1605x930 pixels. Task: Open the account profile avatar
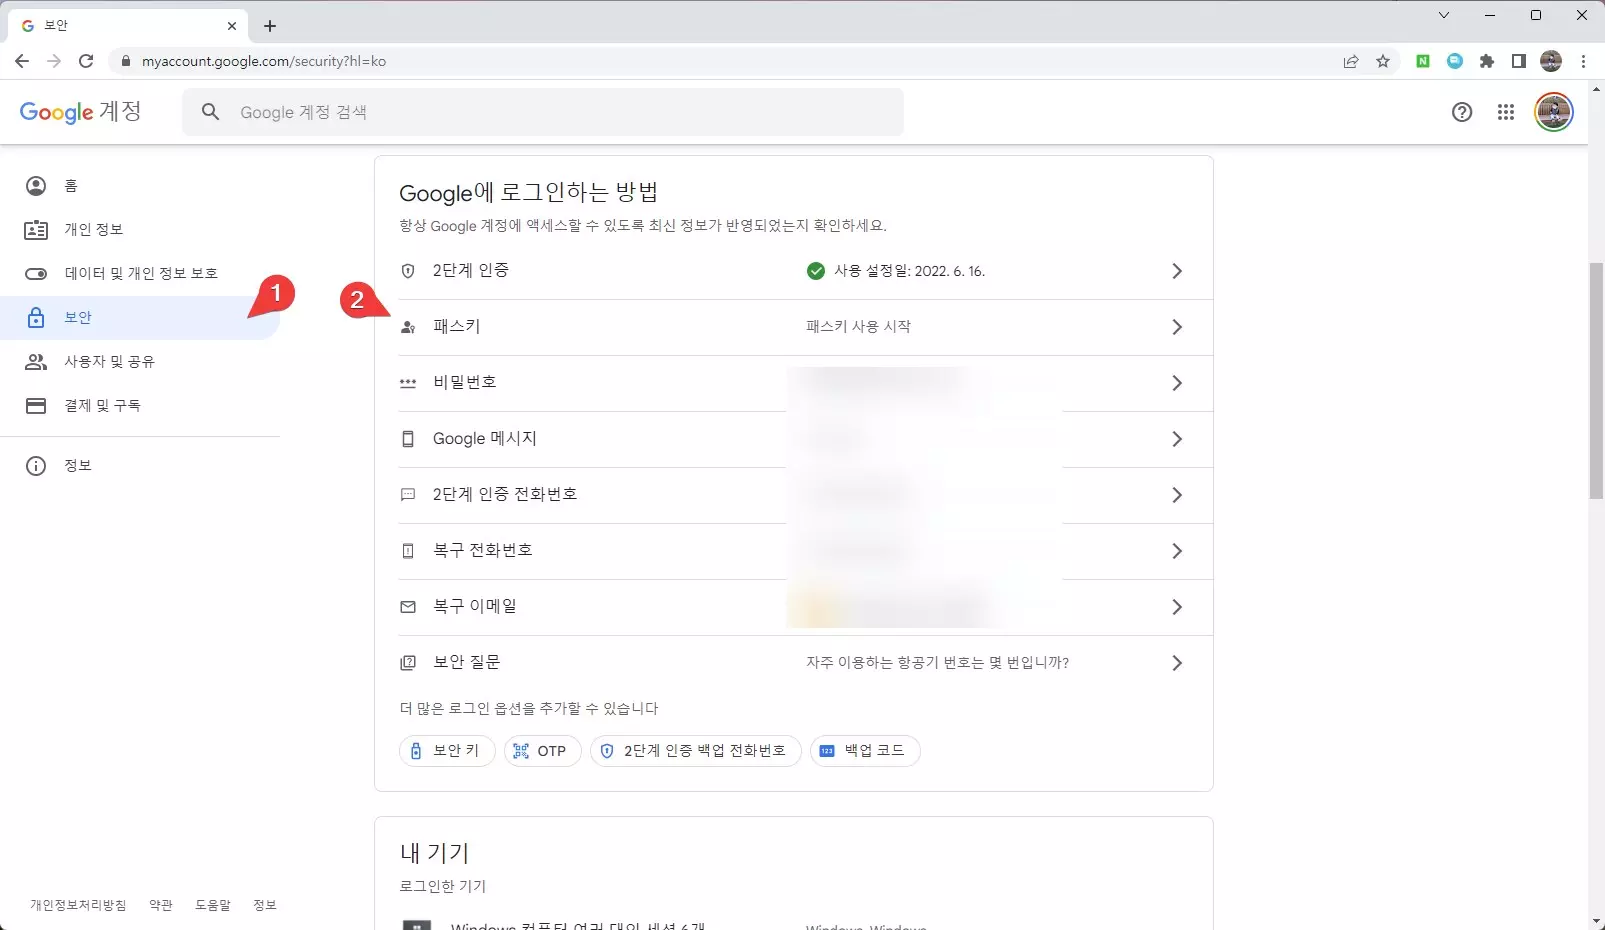point(1554,112)
